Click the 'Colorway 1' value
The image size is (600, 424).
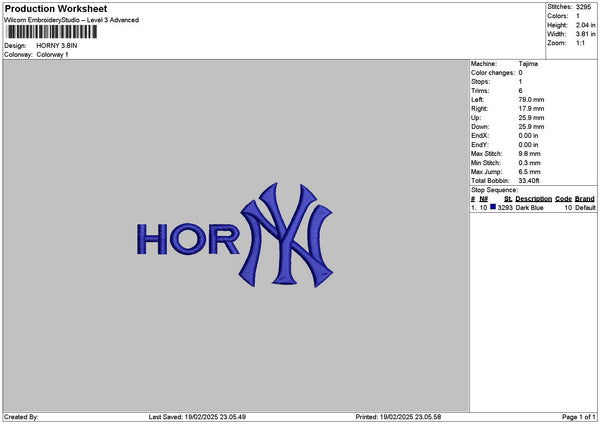click(52, 55)
